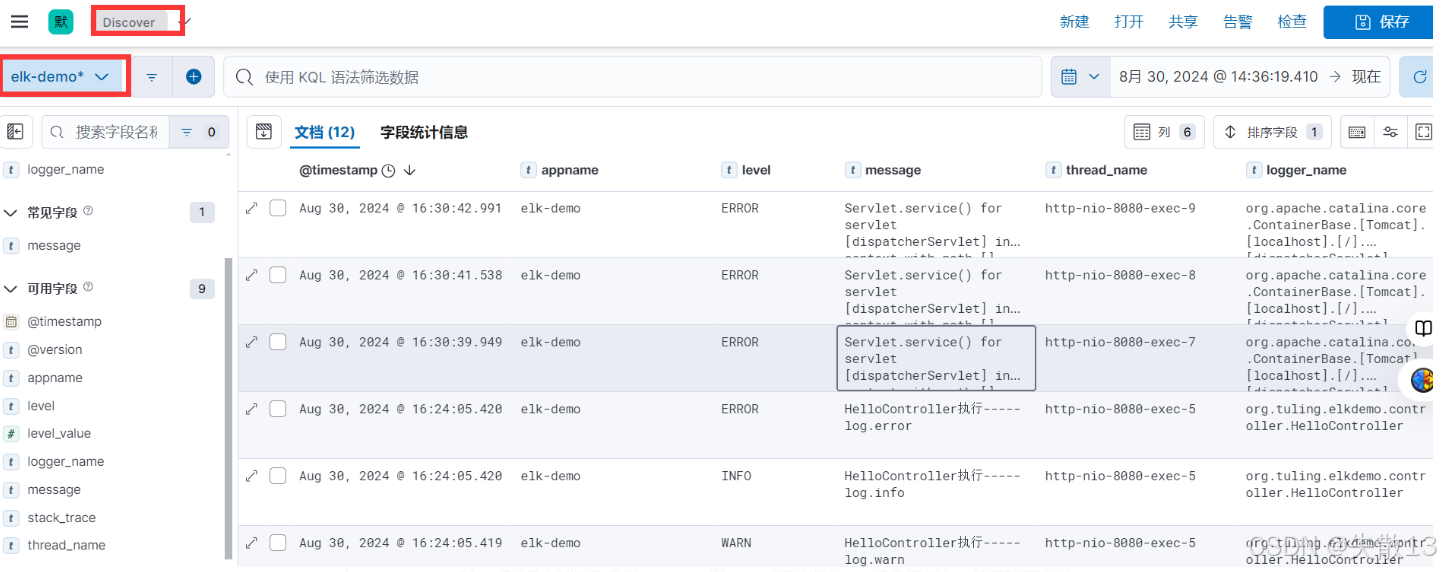This screenshot has width=1441, height=572.
Task: Click 共享 in the top menu
Action: pos(1183,21)
